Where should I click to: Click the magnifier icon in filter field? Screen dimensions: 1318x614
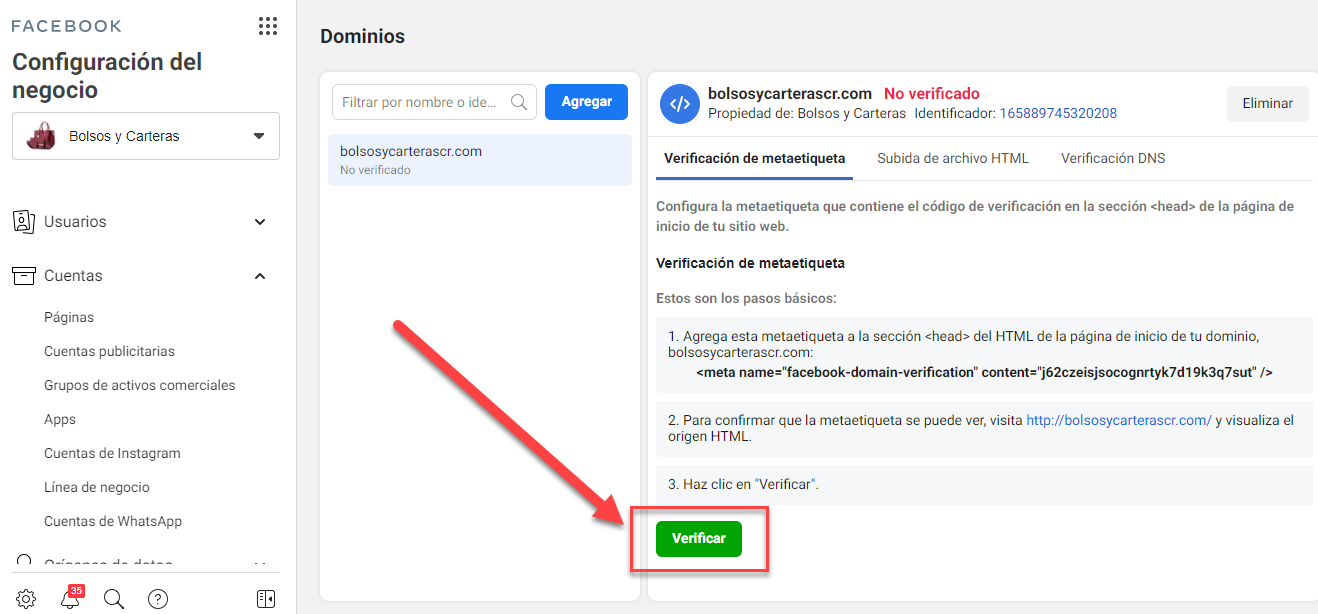(x=519, y=102)
